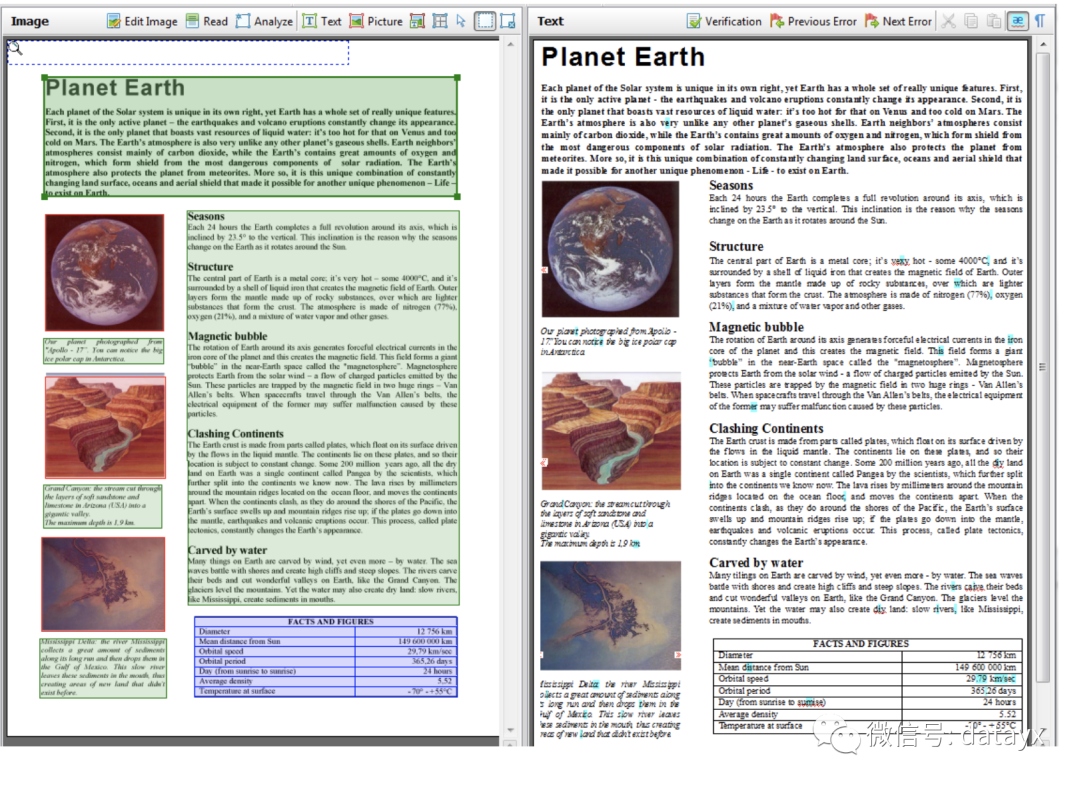Click the Read page button
The height and width of the screenshot is (786, 1080).
(207, 21)
